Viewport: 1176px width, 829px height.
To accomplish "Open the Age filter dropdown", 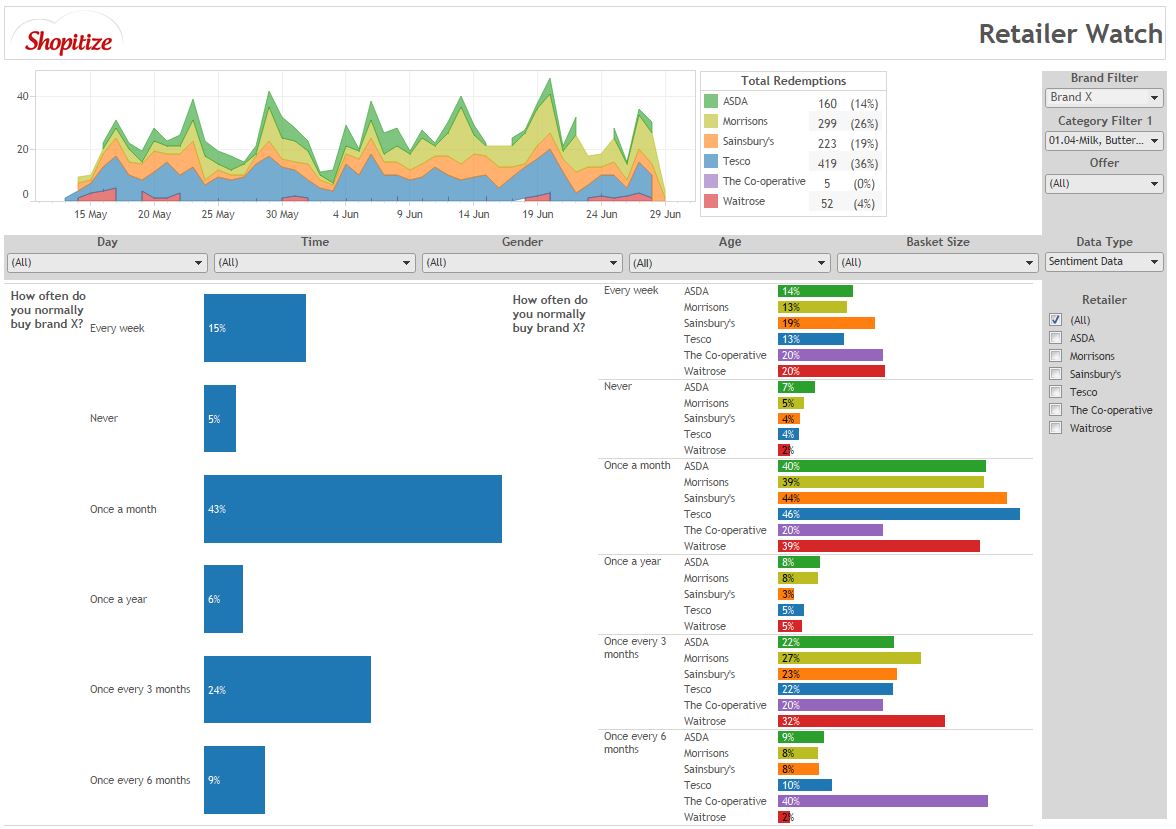I will pyautogui.click(x=730, y=263).
